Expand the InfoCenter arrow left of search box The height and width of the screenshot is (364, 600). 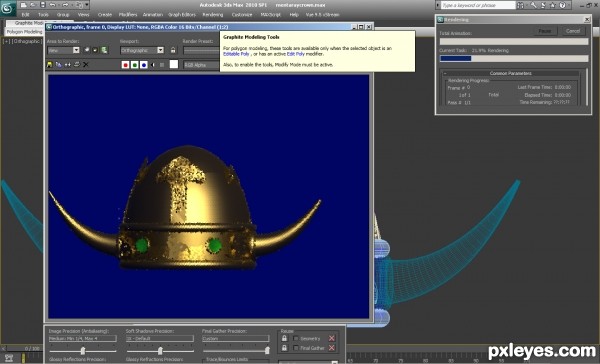click(x=438, y=5)
